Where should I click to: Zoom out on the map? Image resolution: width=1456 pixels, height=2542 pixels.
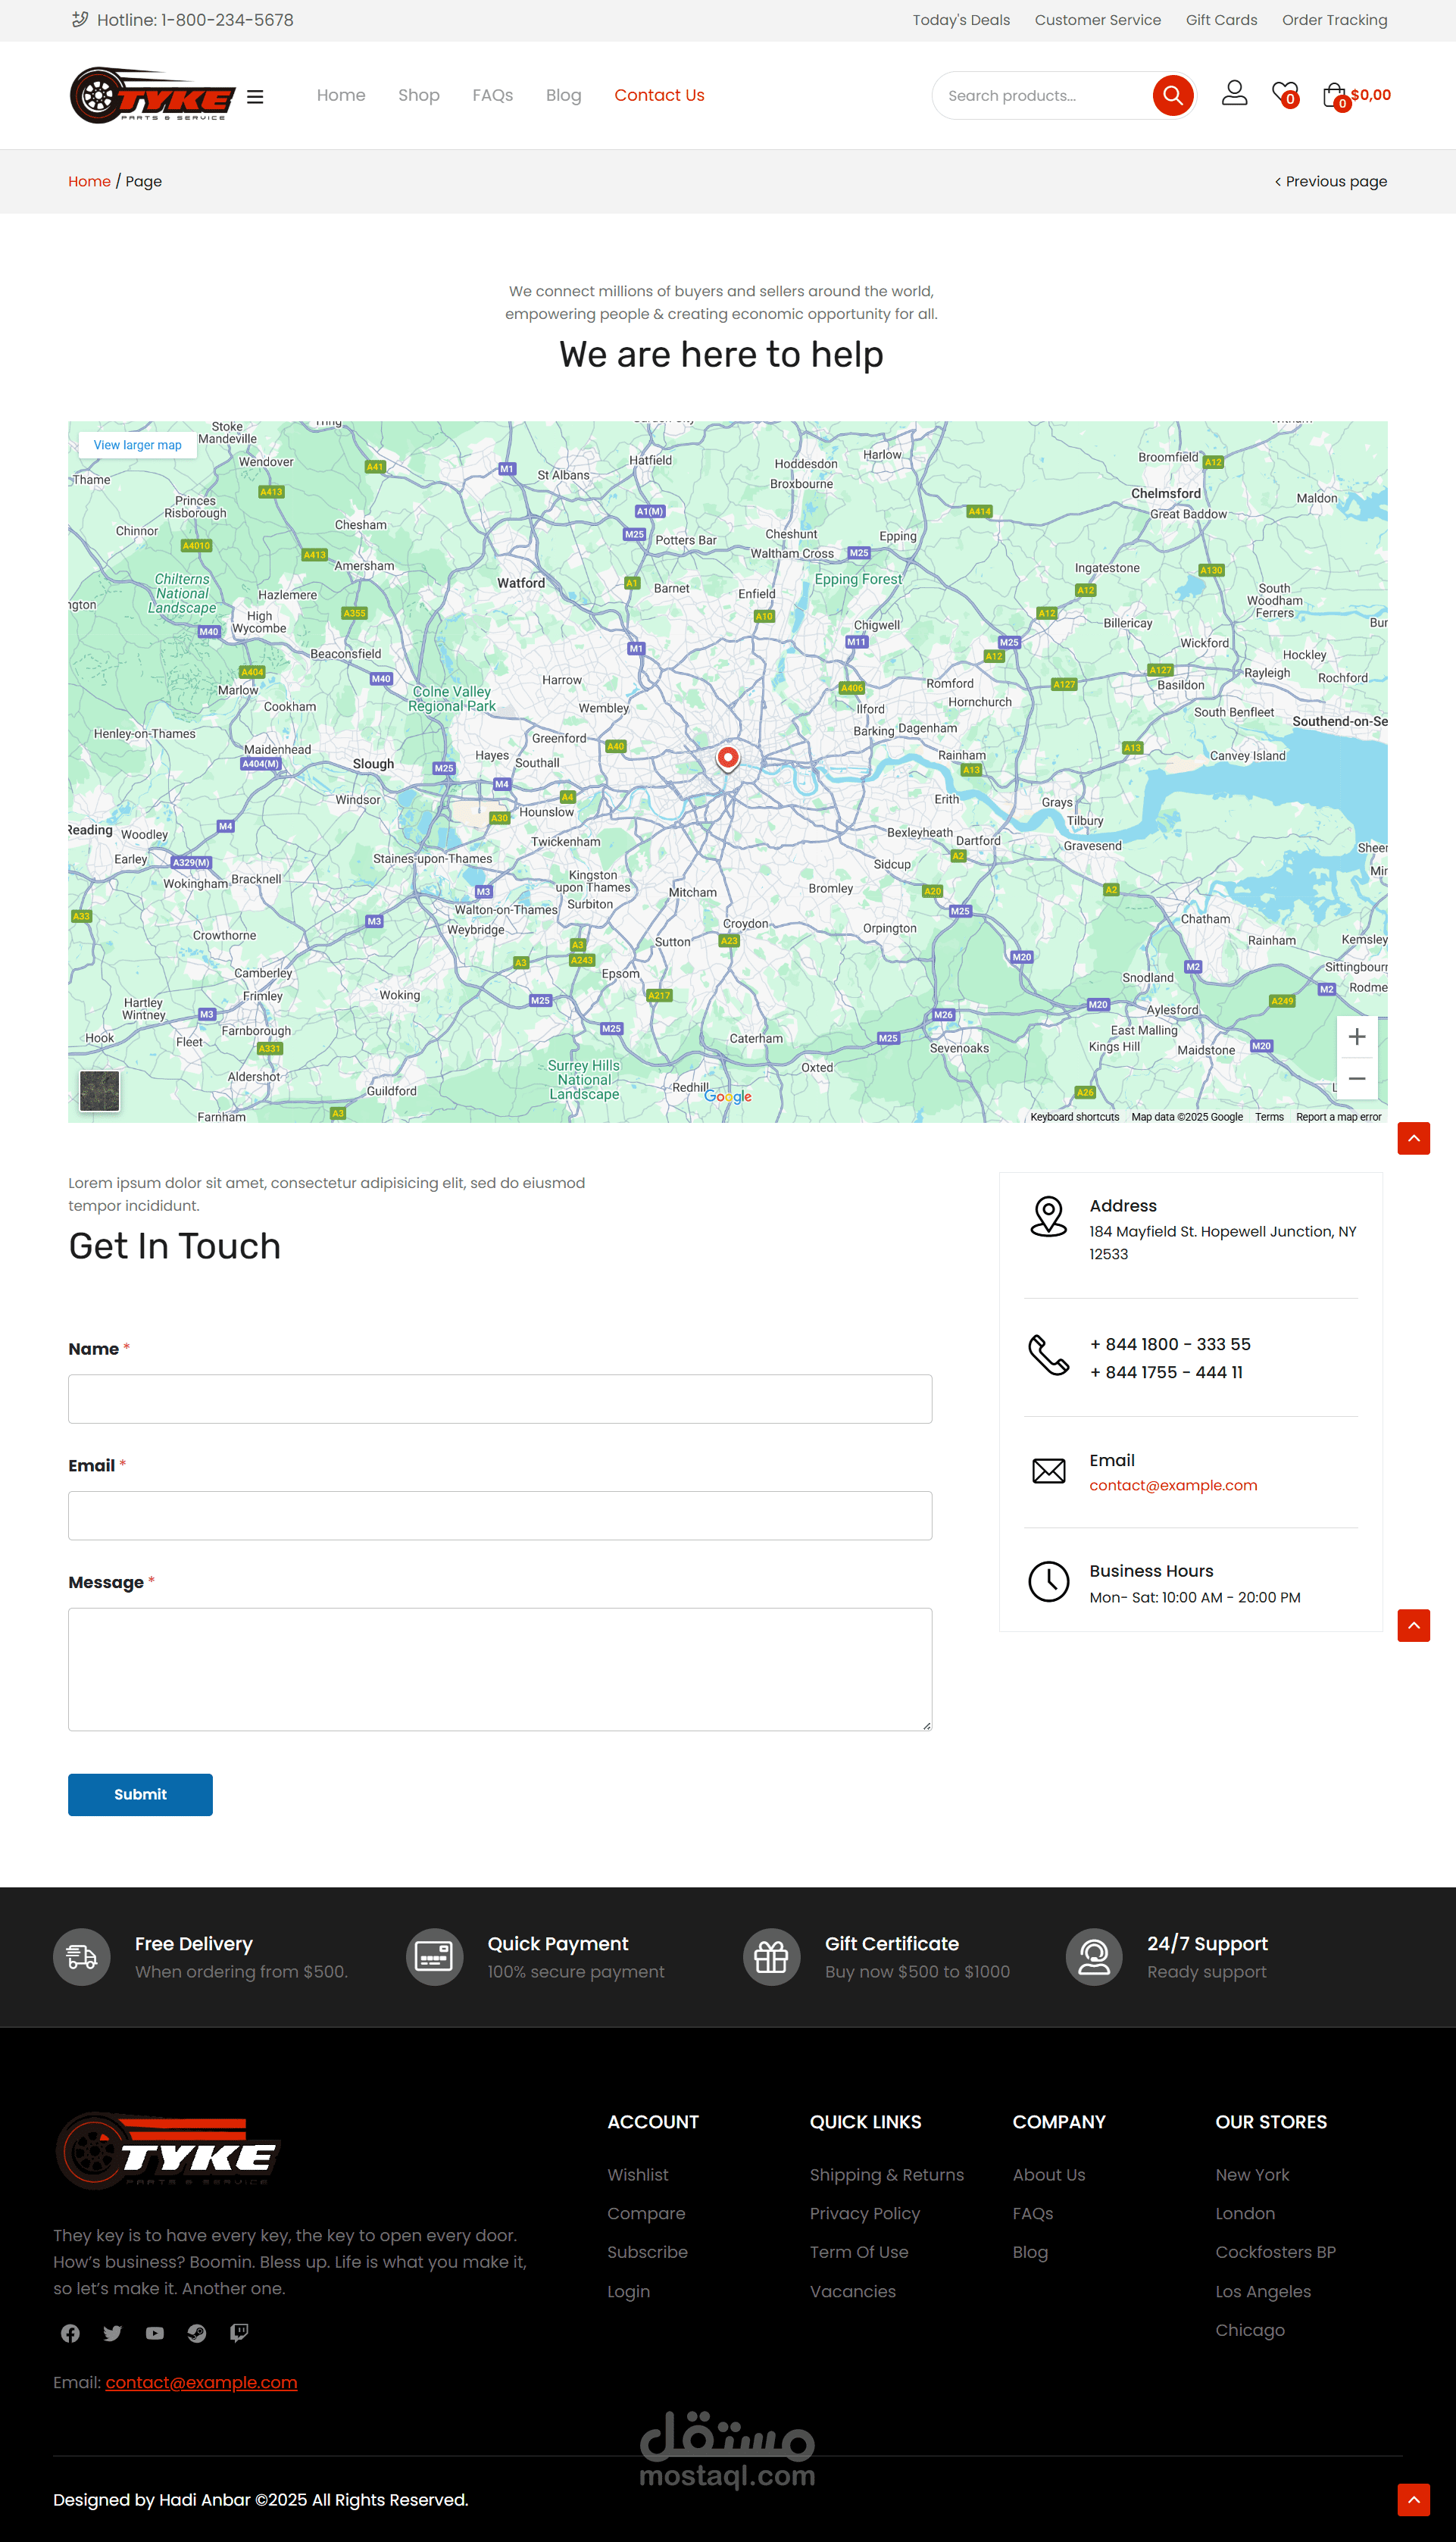click(1356, 1078)
